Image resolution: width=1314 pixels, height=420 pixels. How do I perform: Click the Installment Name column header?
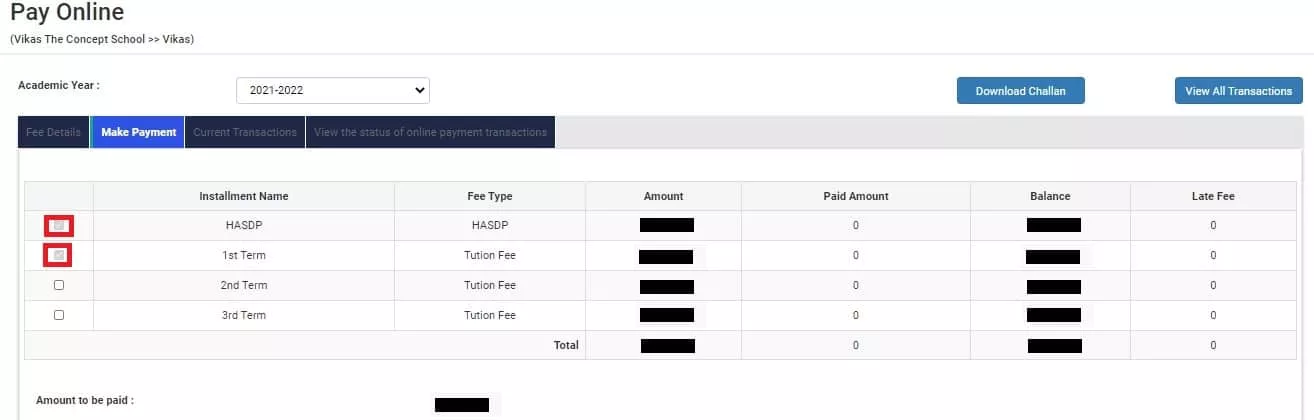(244, 196)
